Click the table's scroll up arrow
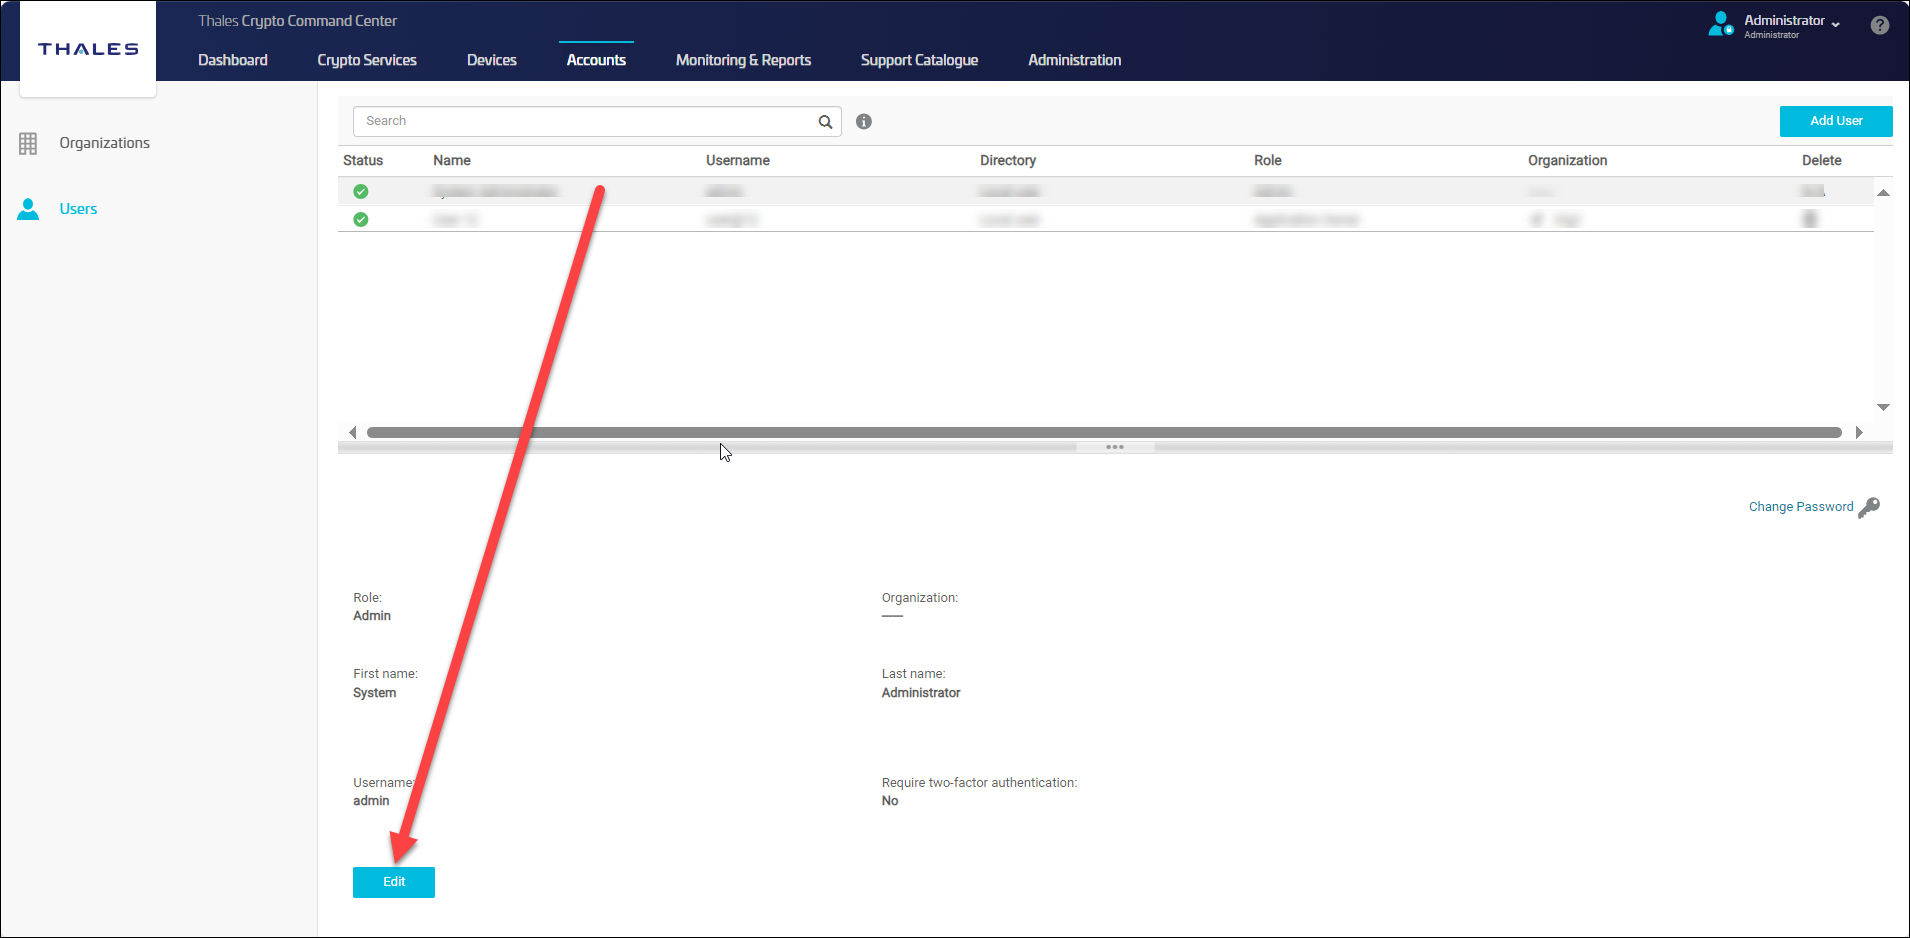1910x938 pixels. pyautogui.click(x=1883, y=193)
